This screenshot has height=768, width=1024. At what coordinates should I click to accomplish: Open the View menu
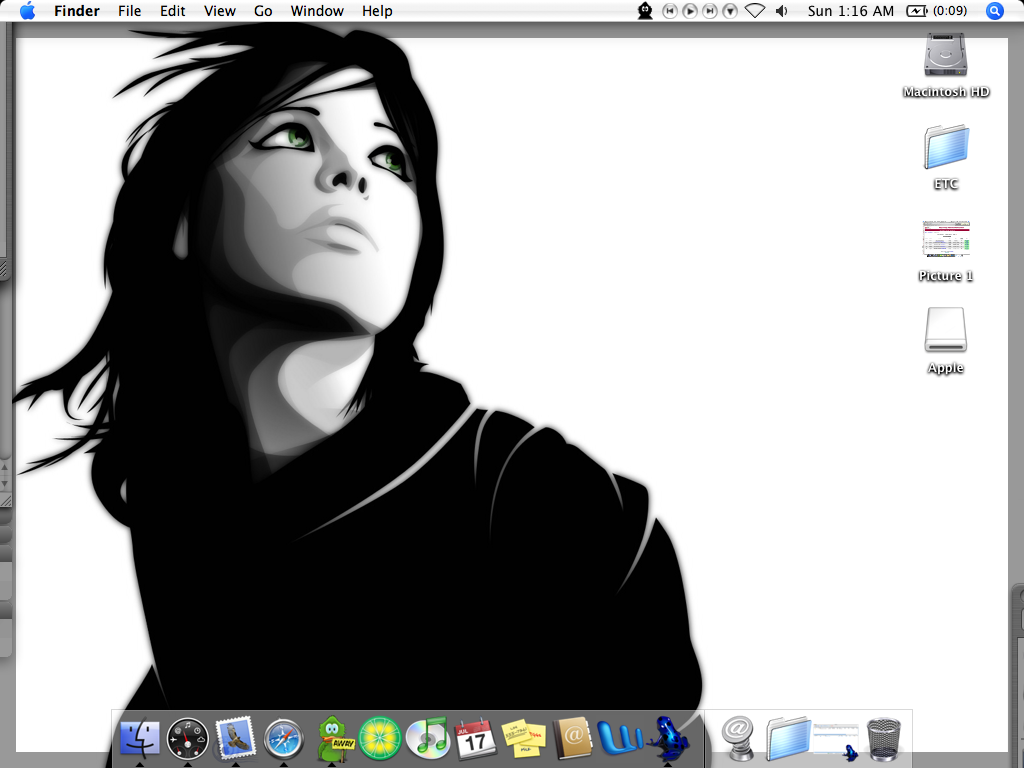(219, 11)
